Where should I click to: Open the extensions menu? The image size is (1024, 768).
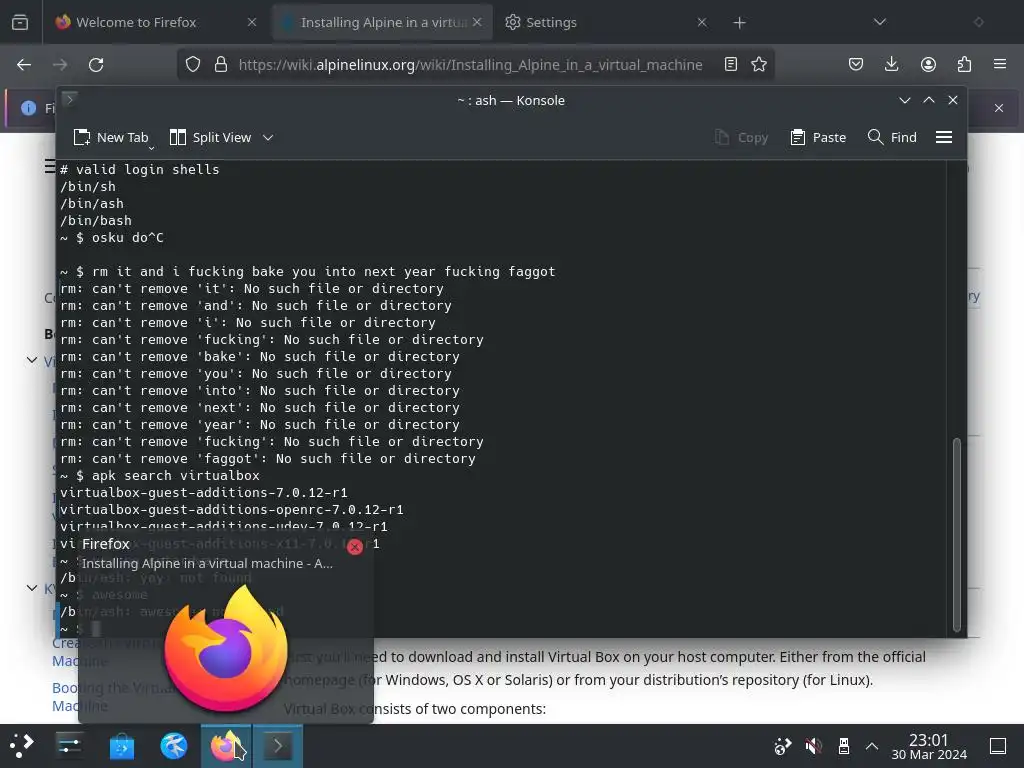964,64
